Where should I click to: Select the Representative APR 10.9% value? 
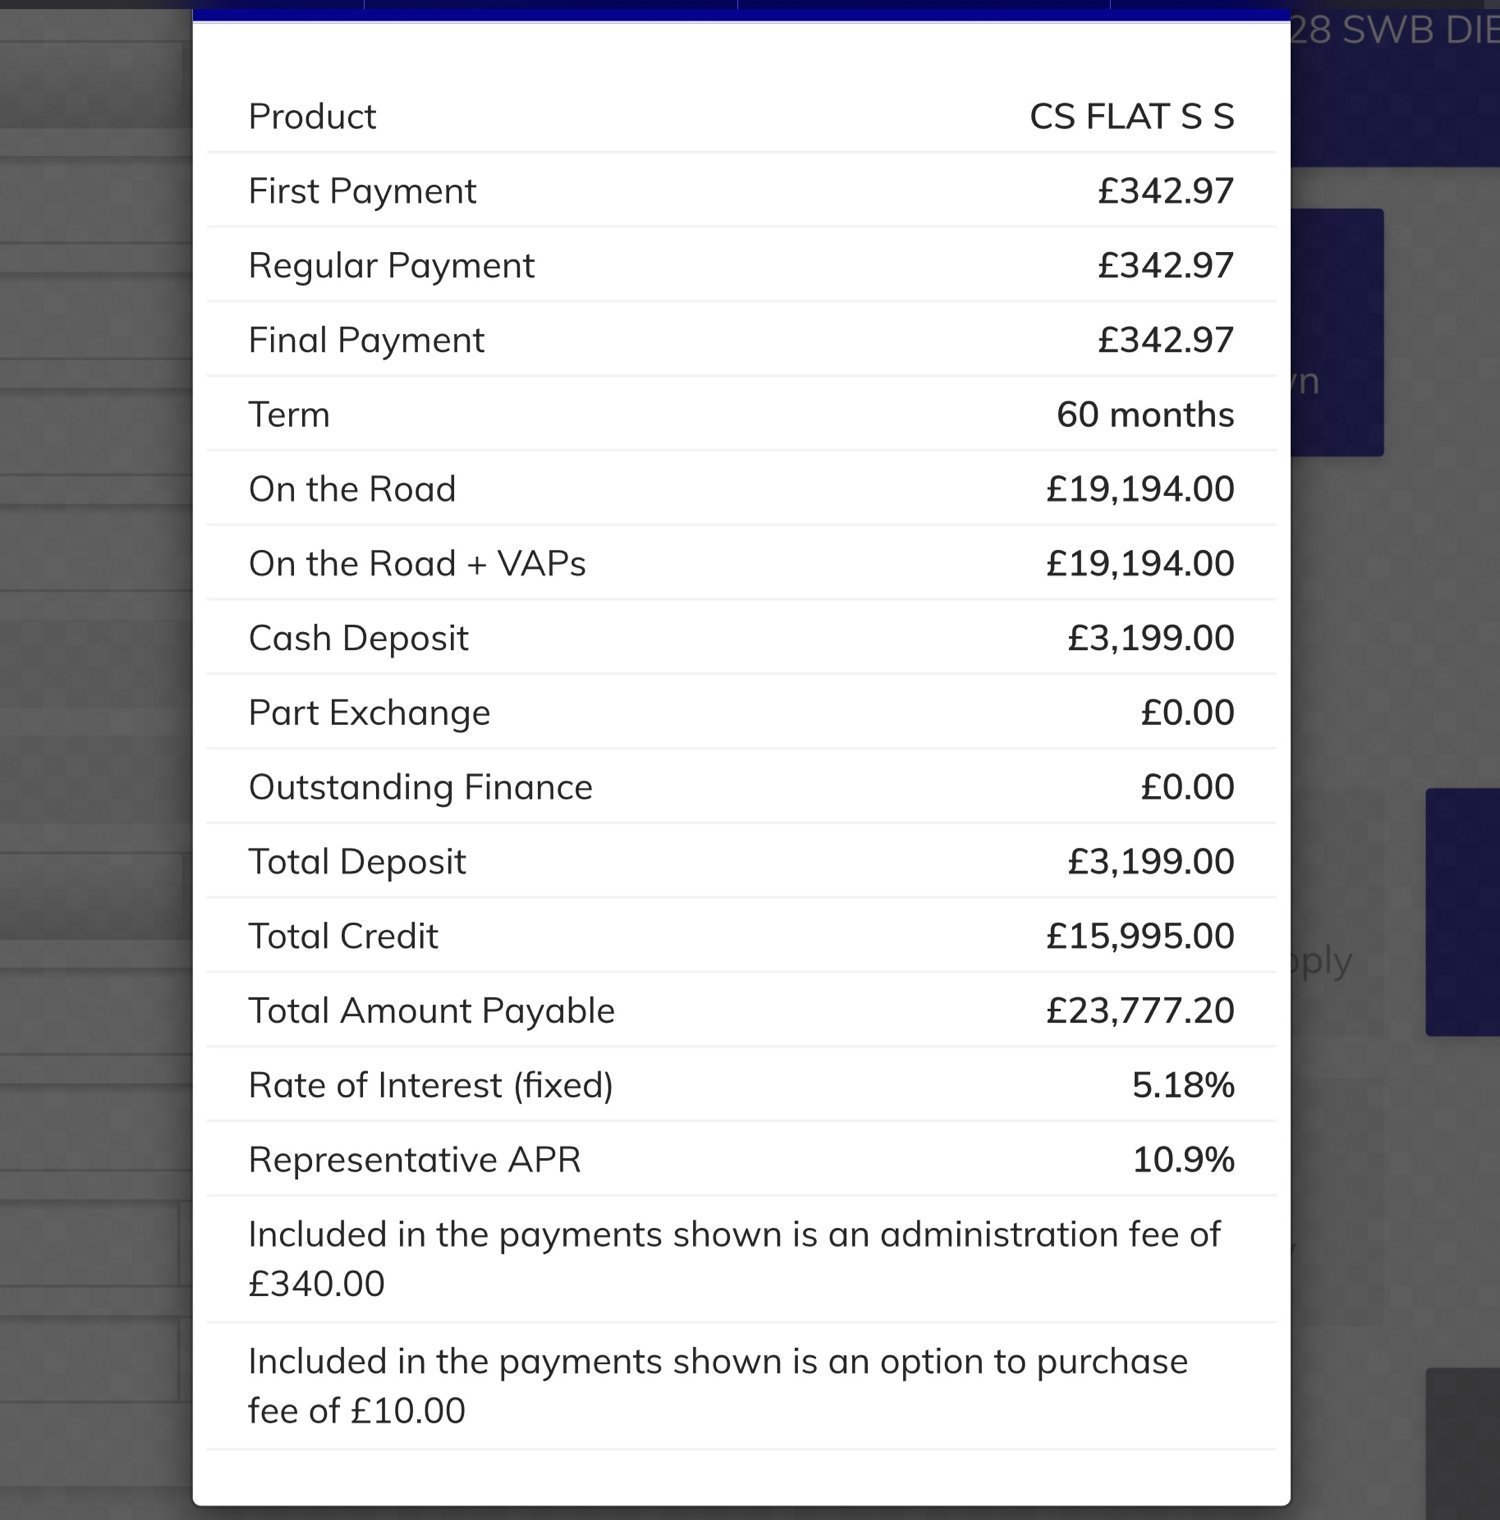tap(1183, 1159)
